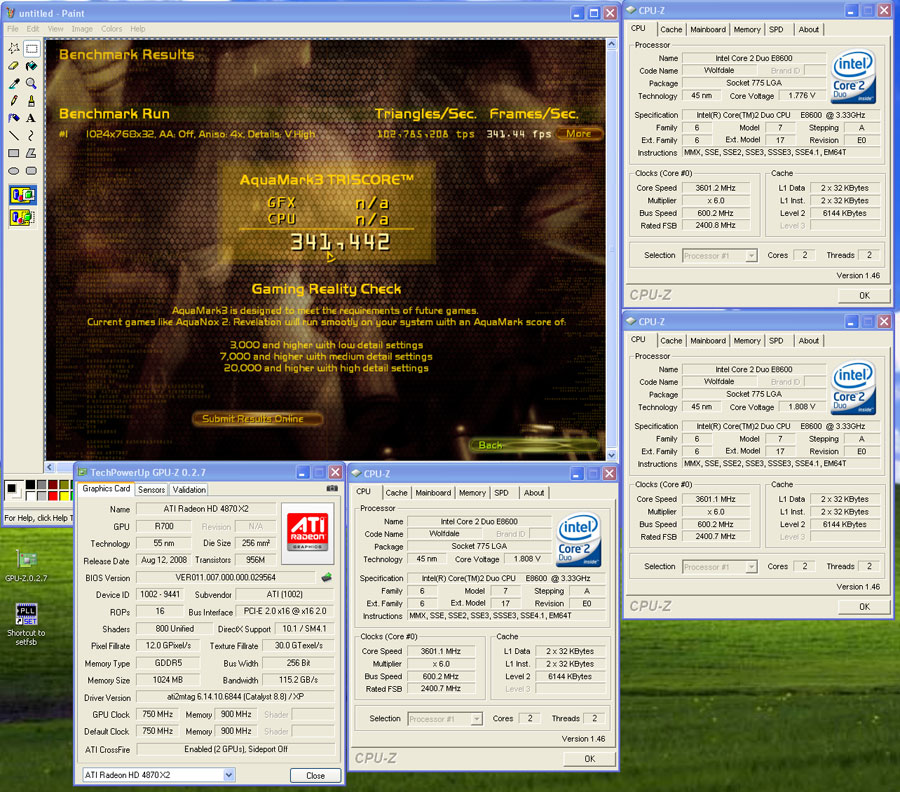900x792 pixels.
Task: Pick the dark red swatch in Paint palette
Action: (53, 485)
